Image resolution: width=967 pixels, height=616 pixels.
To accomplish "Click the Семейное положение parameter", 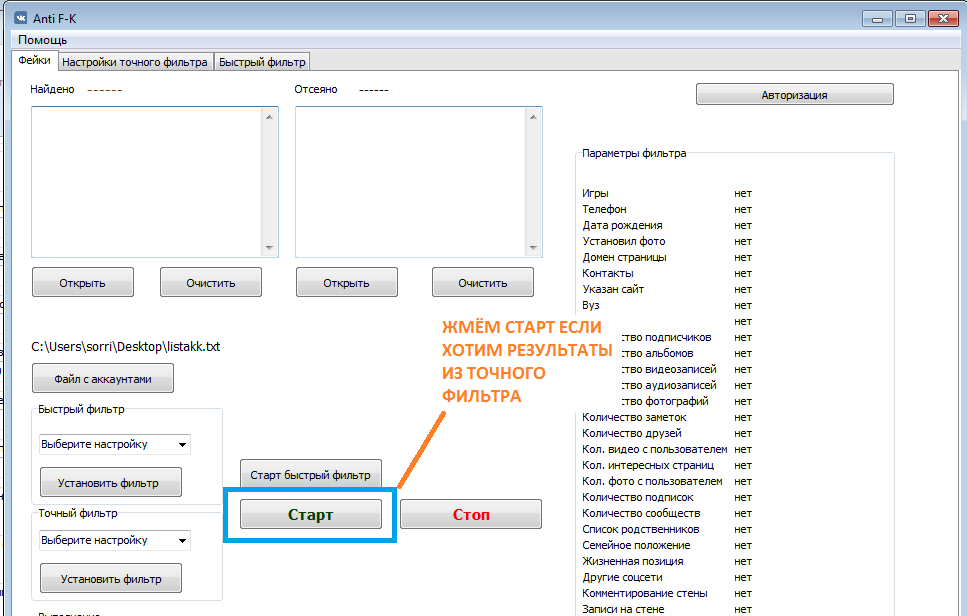I will click(x=636, y=546).
